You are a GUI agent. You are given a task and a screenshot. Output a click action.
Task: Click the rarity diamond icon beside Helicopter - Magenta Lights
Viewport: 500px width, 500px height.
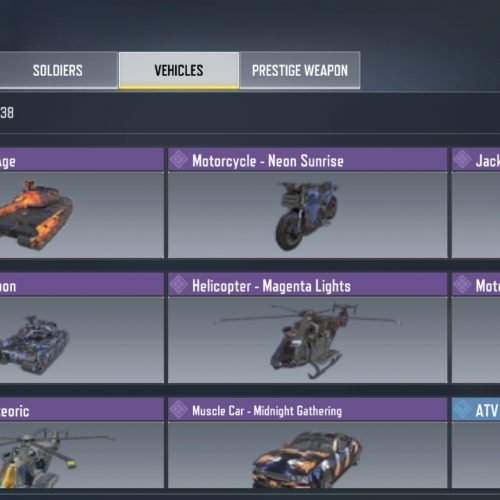pyautogui.click(x=179, y=285)
